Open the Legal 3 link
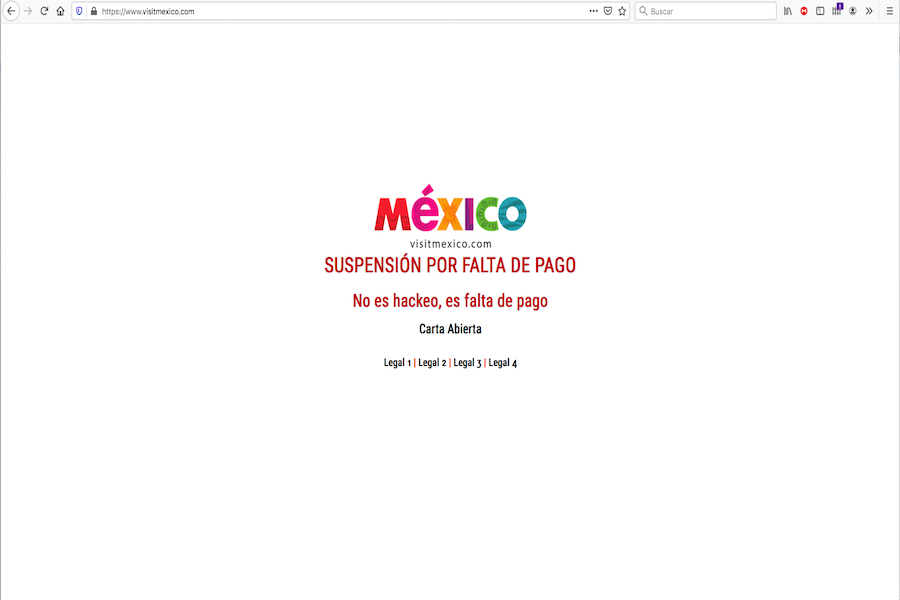 [467, 363]
